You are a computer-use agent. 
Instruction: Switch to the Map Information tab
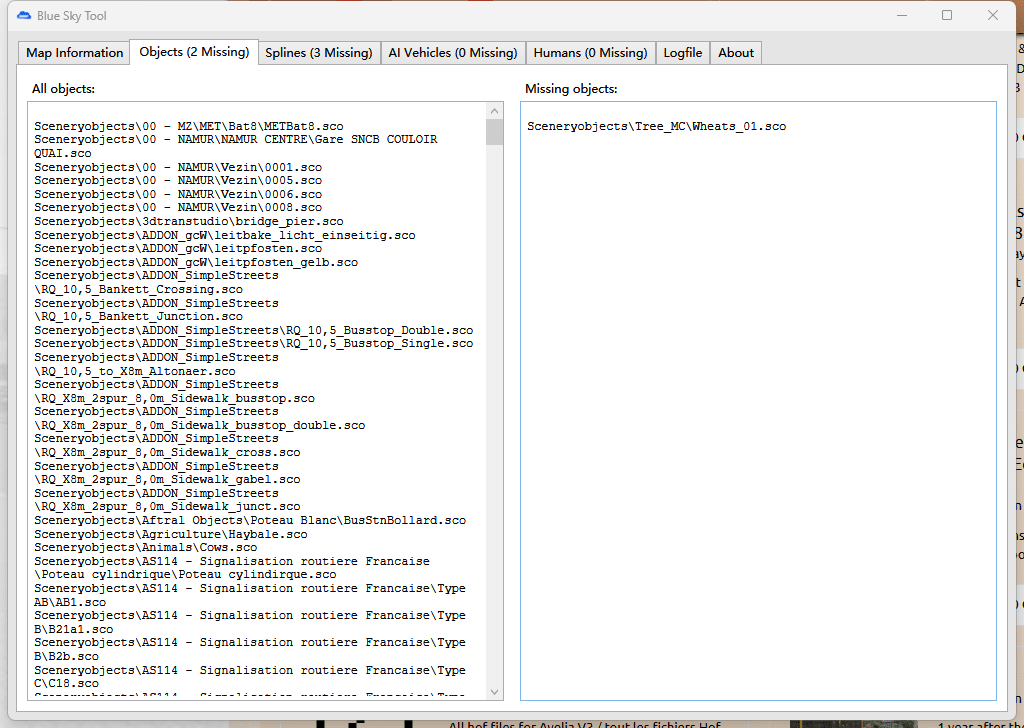coord(75,53)
